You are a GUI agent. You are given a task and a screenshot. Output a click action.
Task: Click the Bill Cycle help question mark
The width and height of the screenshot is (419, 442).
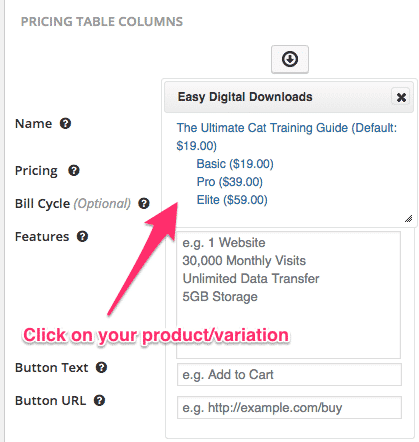[144, 203]
